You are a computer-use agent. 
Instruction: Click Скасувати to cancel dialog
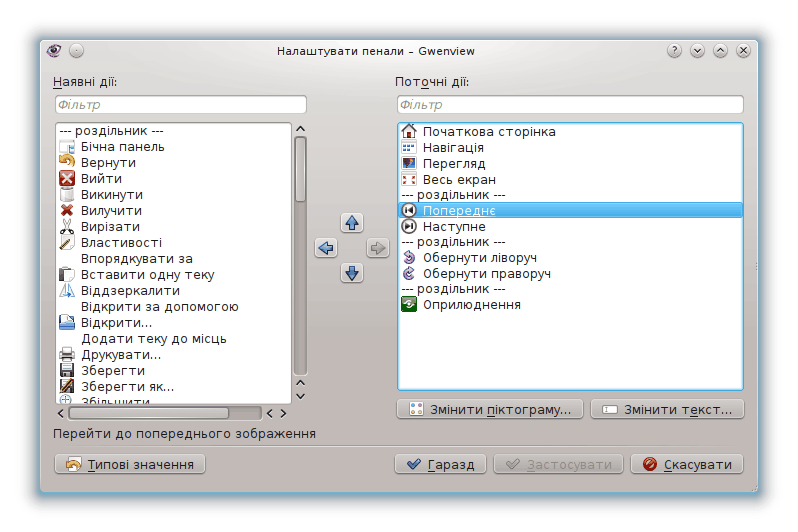[689, 464]
